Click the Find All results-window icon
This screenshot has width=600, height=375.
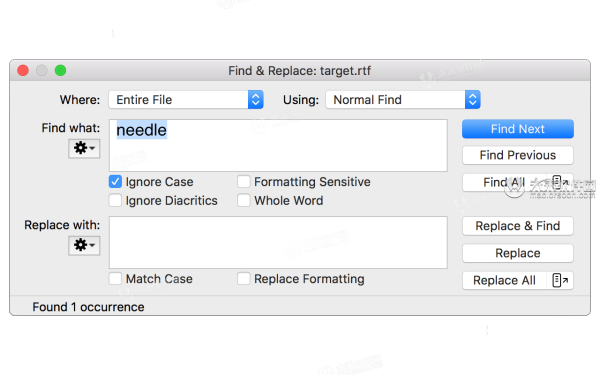click(560, 183)
